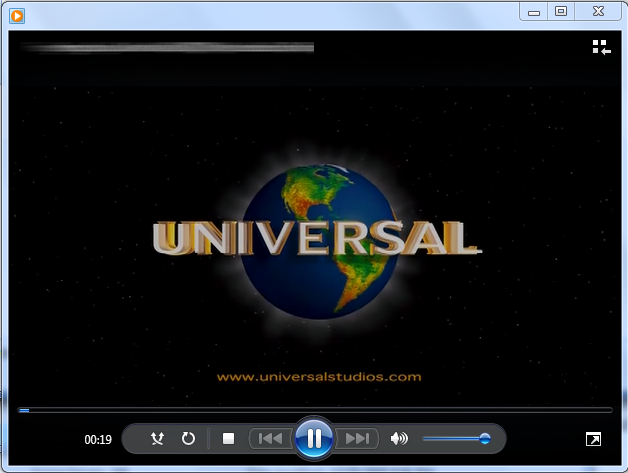The image size is (628, 473).
Task: Enter full screen mode via corner icon
Action: point(593,439)
